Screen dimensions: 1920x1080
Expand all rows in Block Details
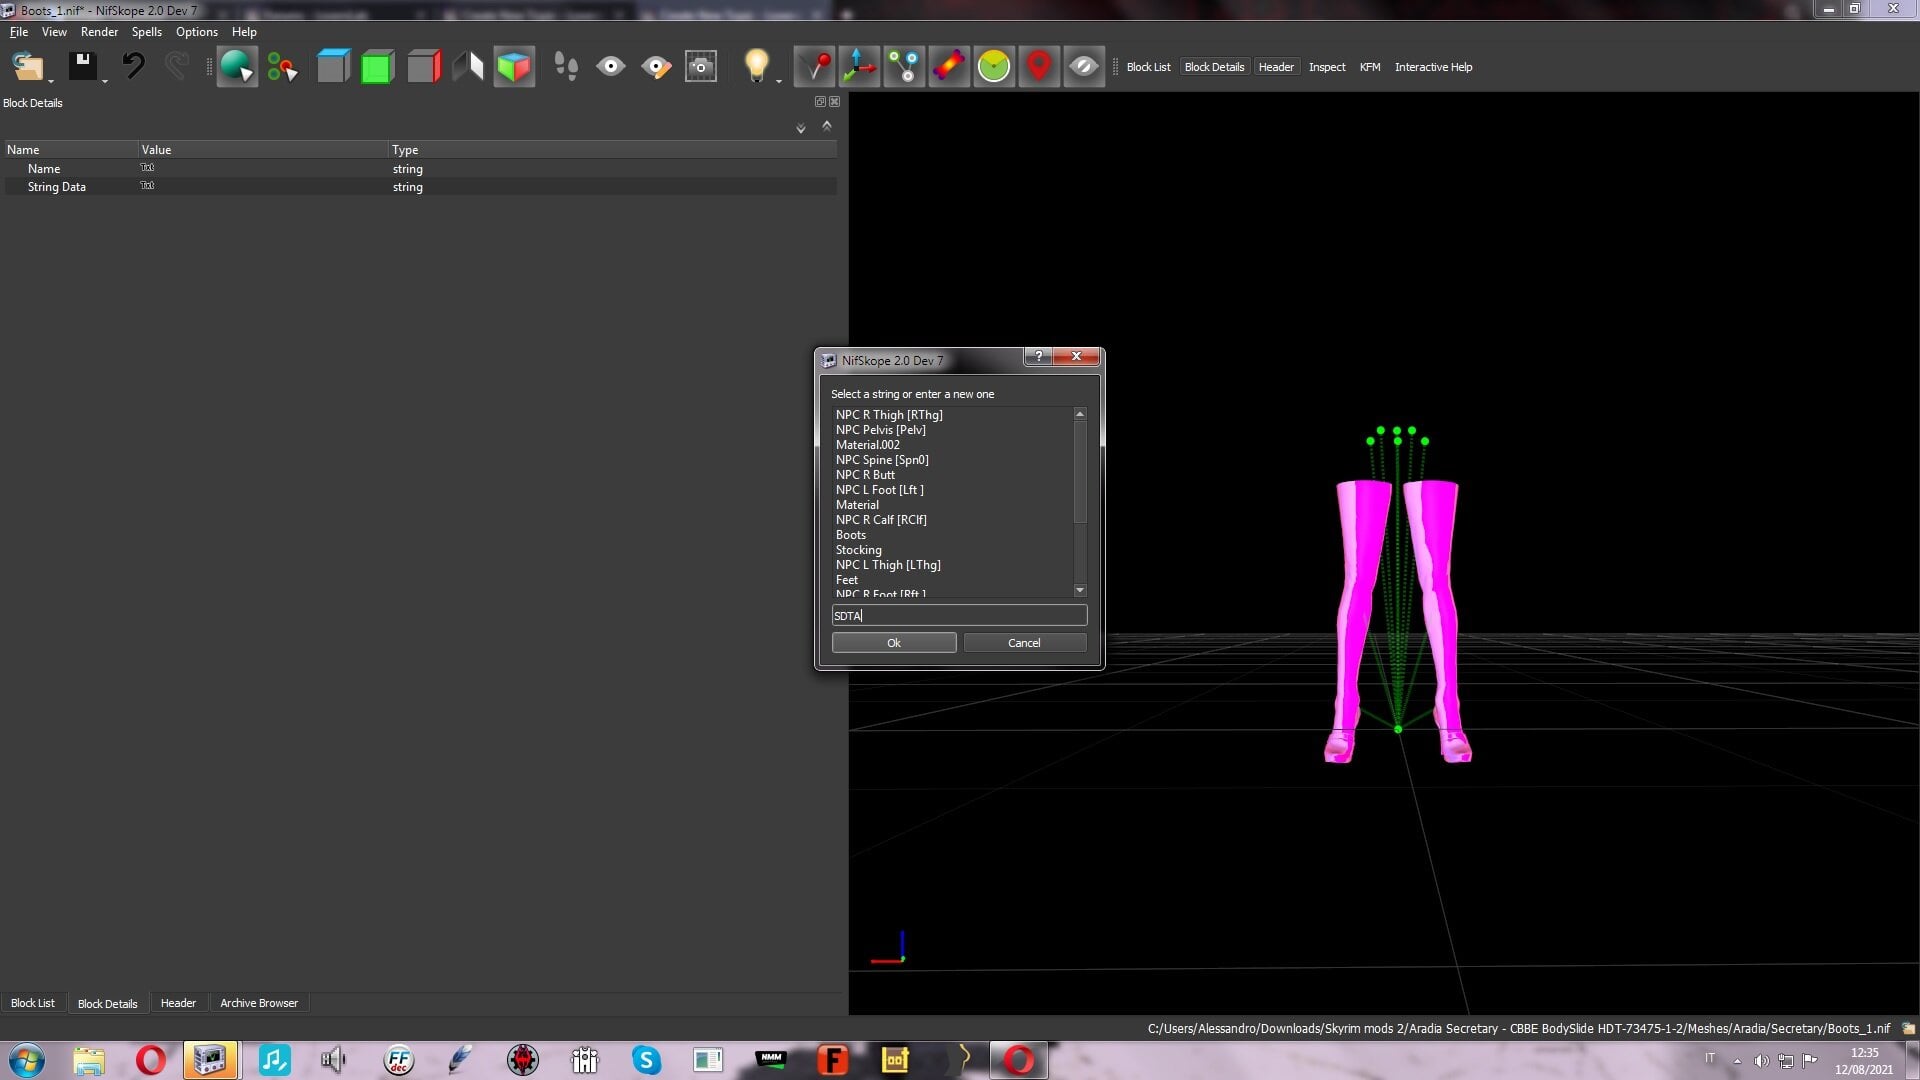[x=800, y=128]
